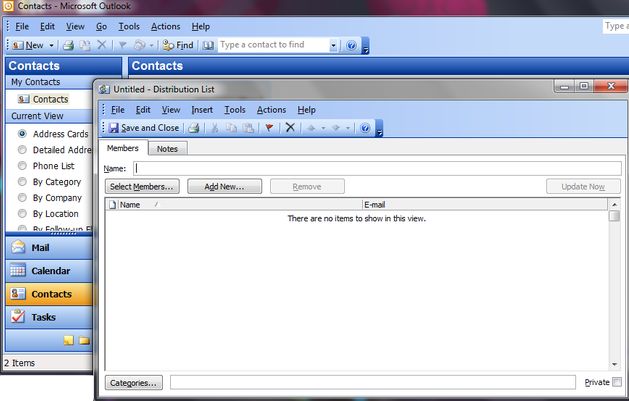Click the Cut scissors icon in Distribution List

pyautogui.click(x=215, y=128)
